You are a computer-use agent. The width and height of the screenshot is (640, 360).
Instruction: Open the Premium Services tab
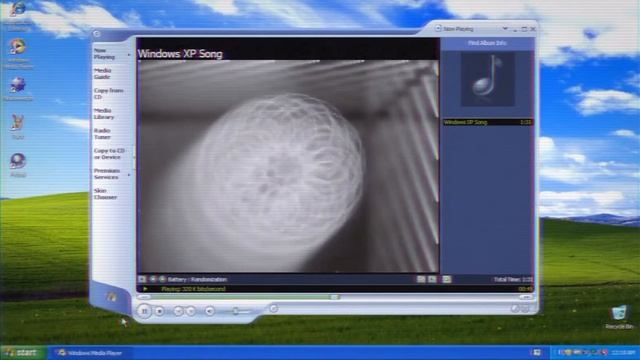click(x=107, y=173)
